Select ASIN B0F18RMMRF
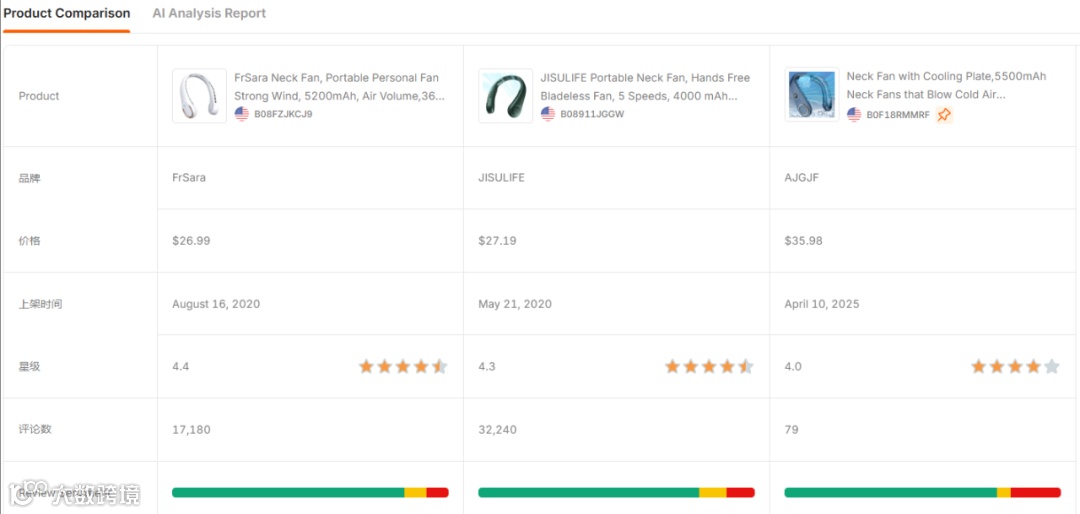Screen dimensions: 1080x514 tap(898, 115)
